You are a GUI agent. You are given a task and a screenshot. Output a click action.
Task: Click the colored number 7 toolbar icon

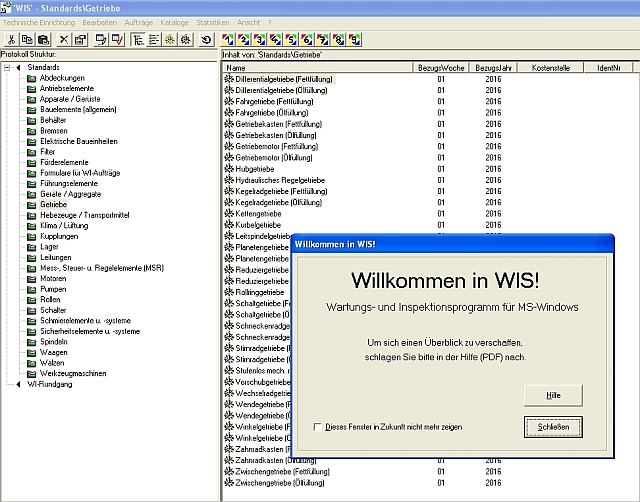click(x=323, y=40)
